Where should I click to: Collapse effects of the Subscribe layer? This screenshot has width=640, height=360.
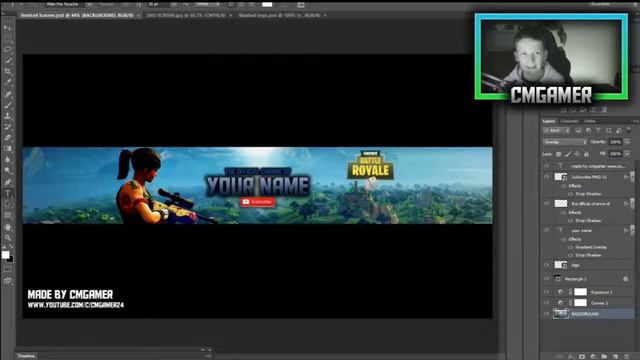tap(632, 177)
